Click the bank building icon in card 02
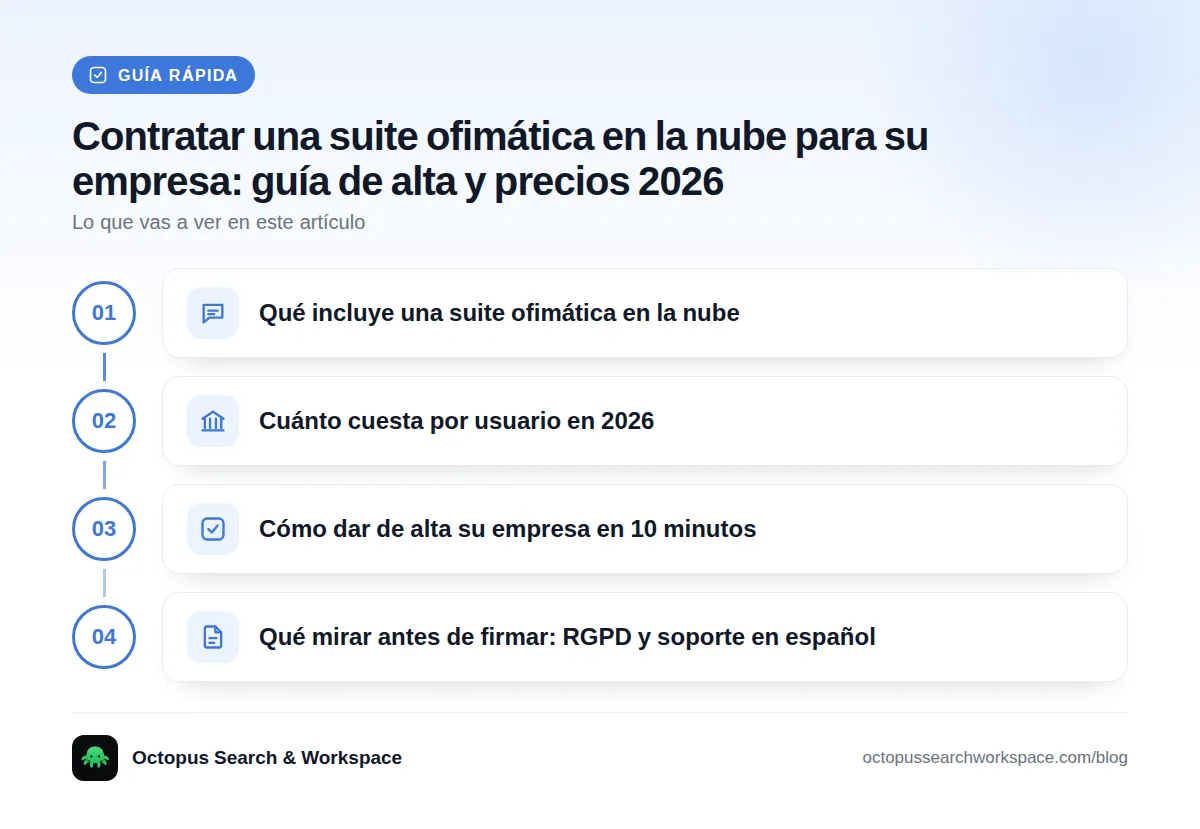Screen dimensions: 1200x829 (x=213, y=421)
